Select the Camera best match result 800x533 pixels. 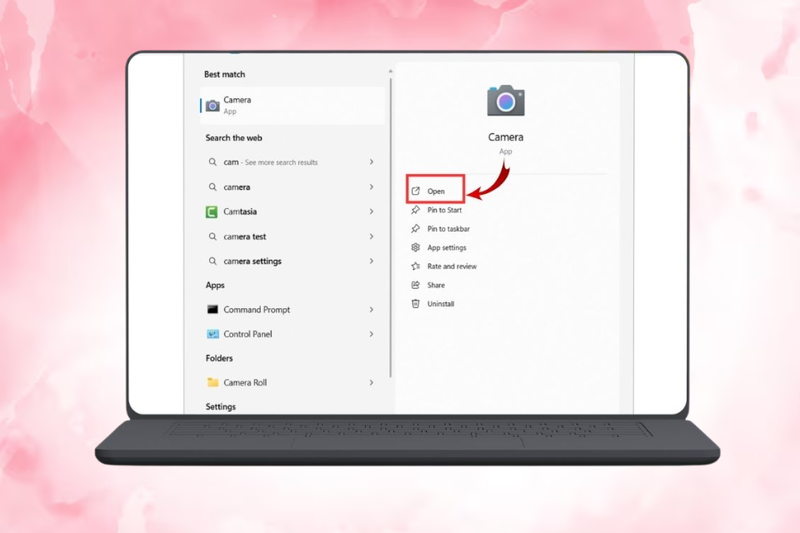(x=292, y=106)
